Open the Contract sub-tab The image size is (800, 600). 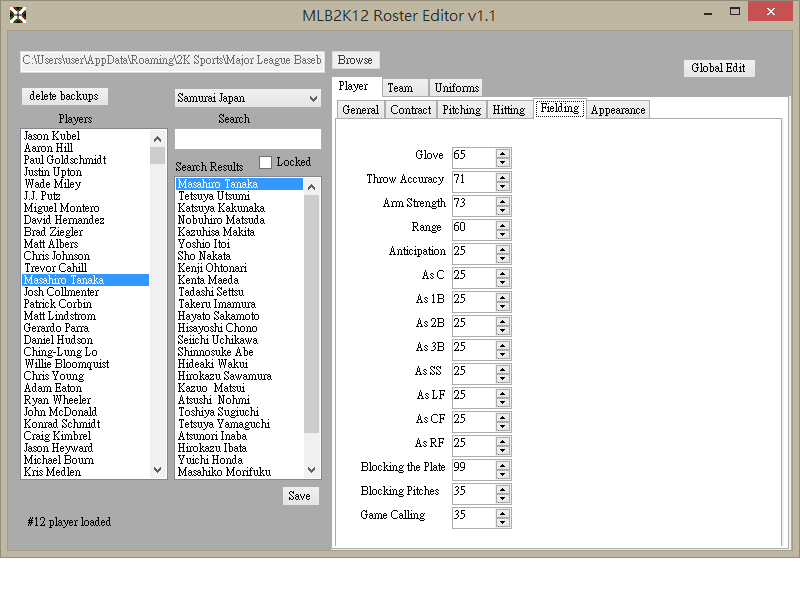coord(411,110)
